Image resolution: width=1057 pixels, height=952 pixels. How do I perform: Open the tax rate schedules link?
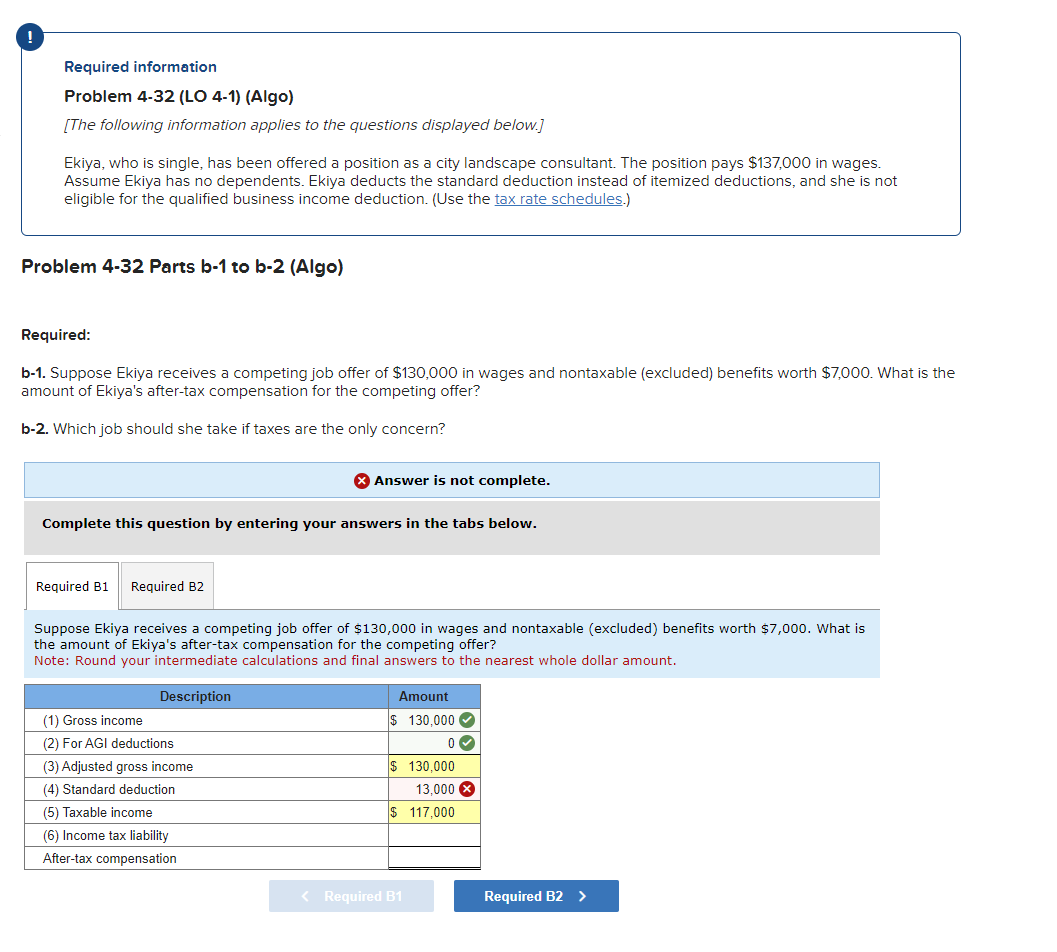[558, 198]
